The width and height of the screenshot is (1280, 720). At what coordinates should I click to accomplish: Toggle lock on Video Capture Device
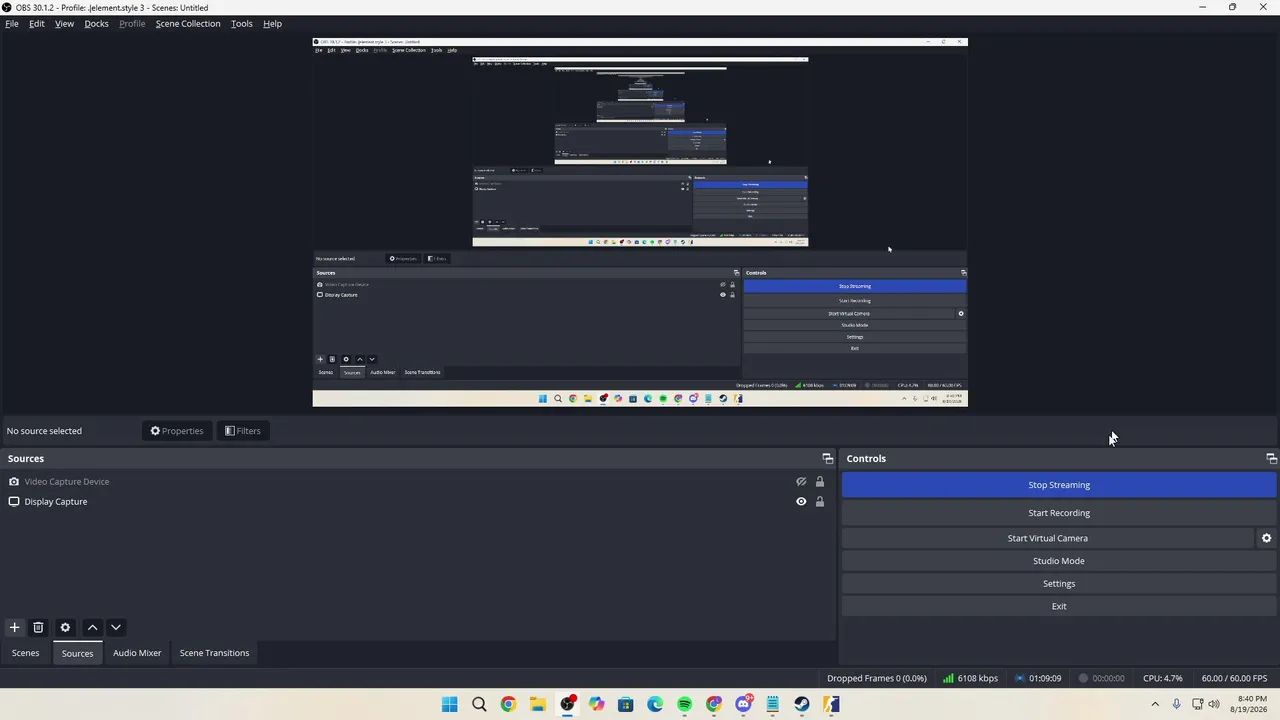click(x=820, y=481)
